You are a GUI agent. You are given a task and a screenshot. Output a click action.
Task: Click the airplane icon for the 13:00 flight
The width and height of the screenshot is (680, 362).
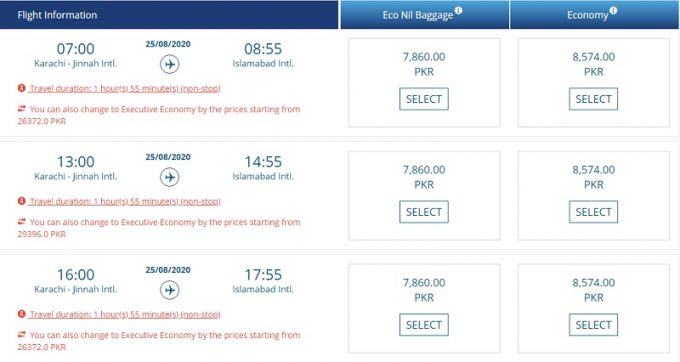[x=170, y=177]
